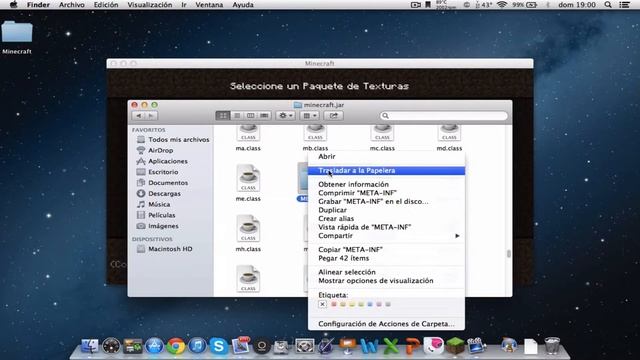
Task: Go forward with Finder forward arrow
Action: tap(151, 116)
